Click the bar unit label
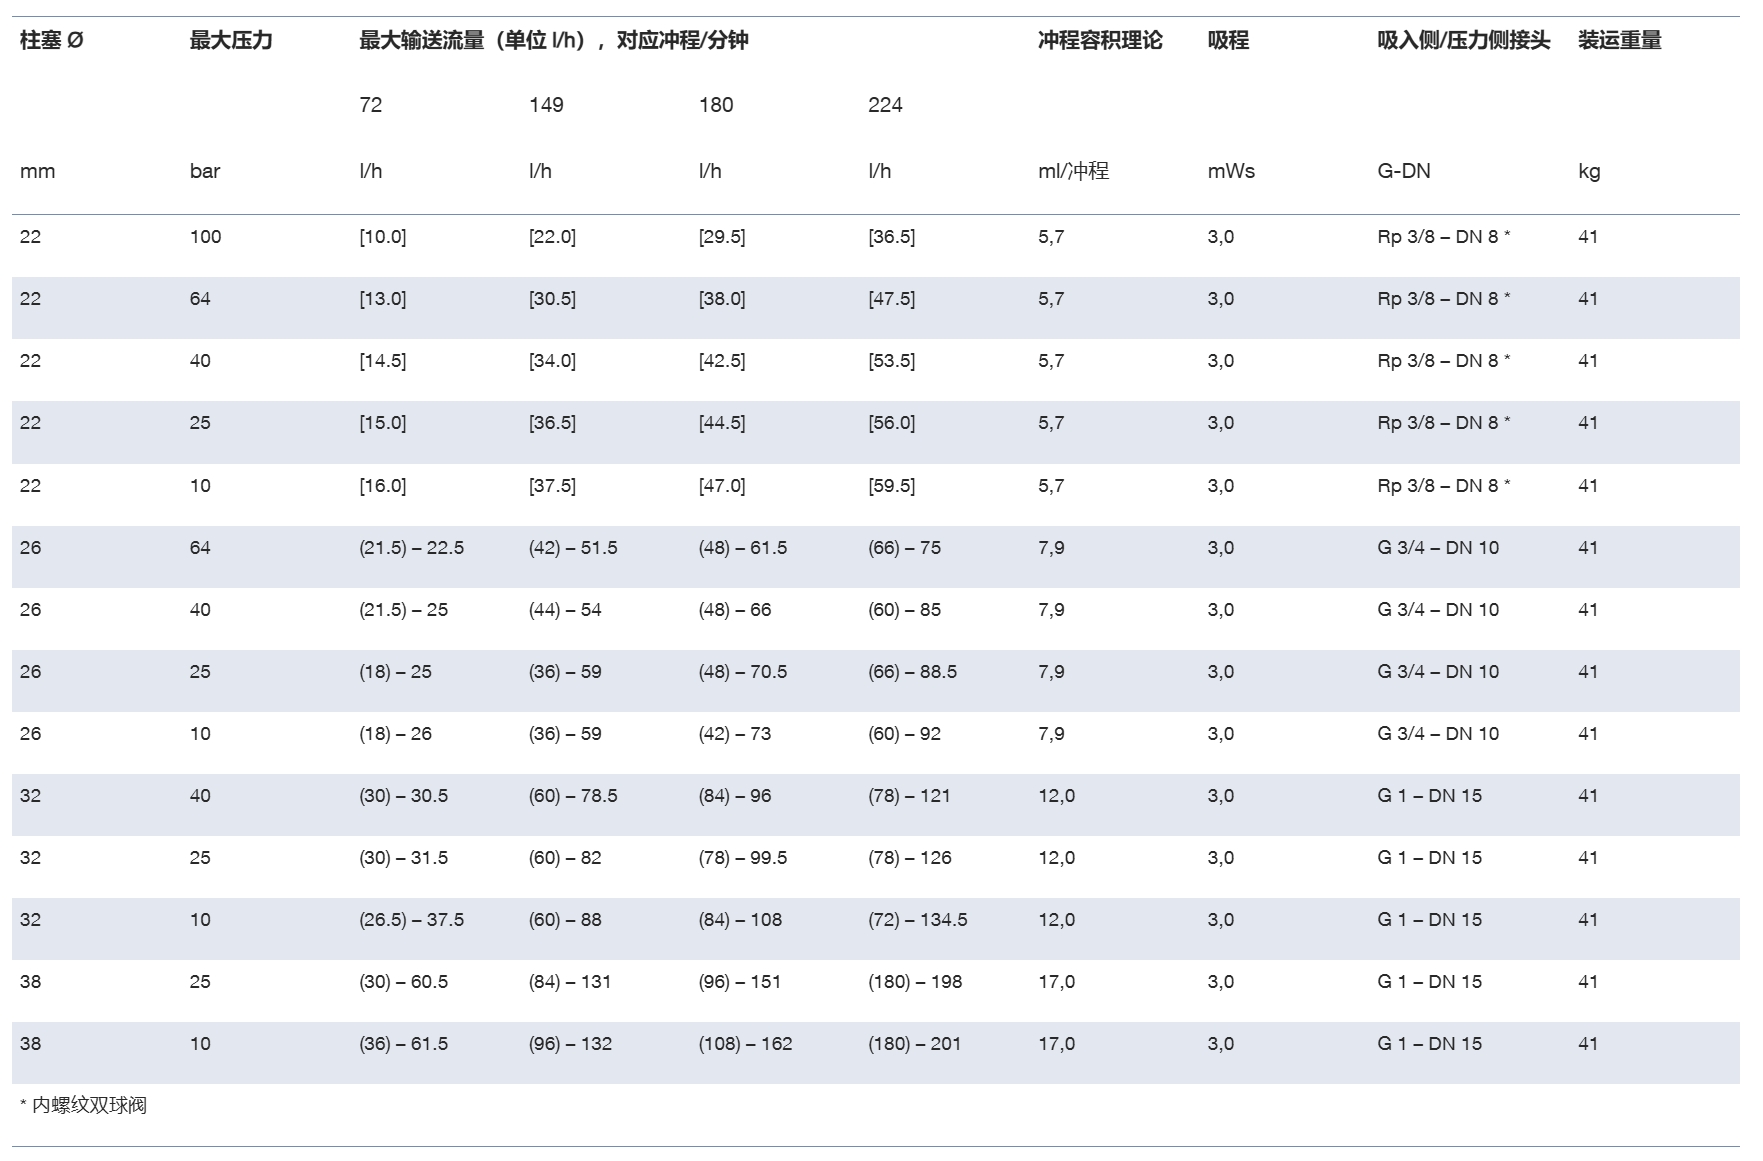Screen dimensions: 1763x1161 pyautogui.click(x=205, y=171)
